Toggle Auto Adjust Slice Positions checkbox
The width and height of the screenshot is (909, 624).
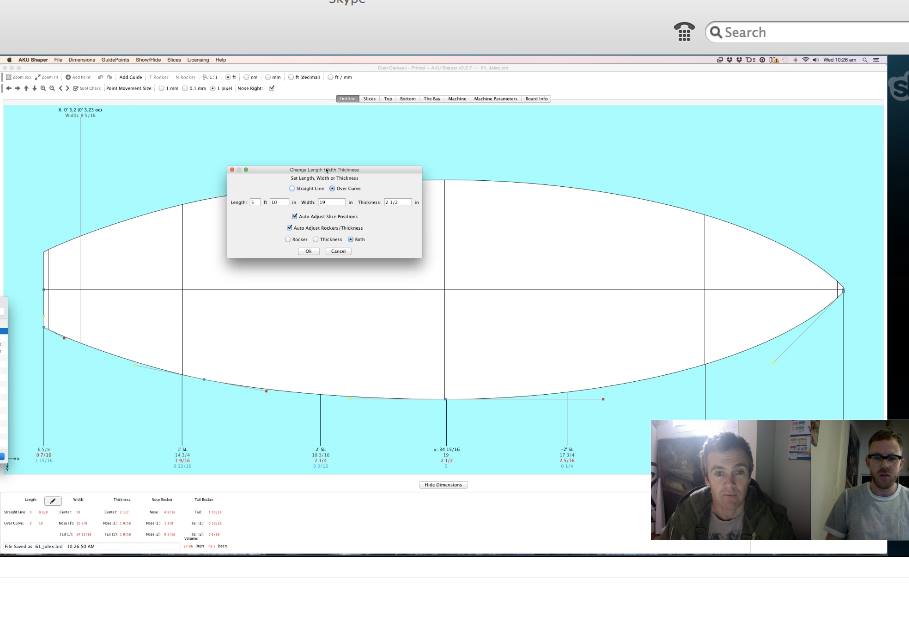(x=294, y=216)
